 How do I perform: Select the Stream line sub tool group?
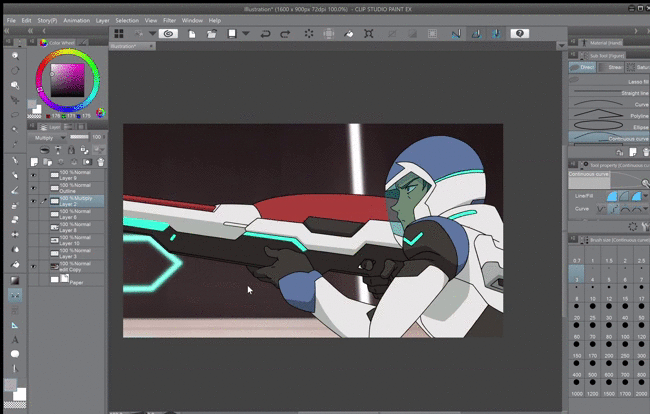pyautogui.click(x=611, y=67)
